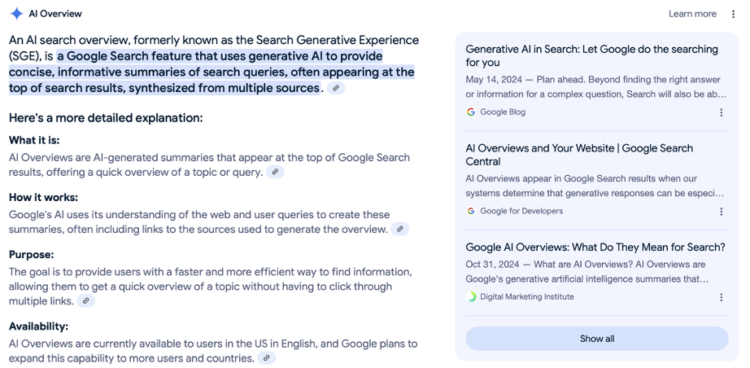Click the Digital Marketing Institute favicon
Screen dimensions: 750x368
tap(471, 297)
